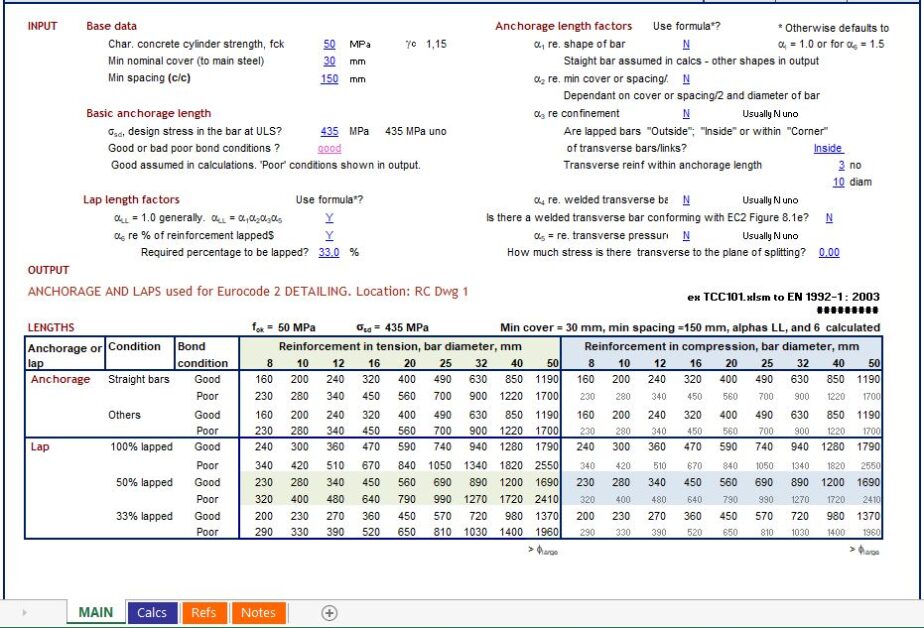
Task: Click the '* Otherwise defaults to' note
Action: click(x=833, y=28)
